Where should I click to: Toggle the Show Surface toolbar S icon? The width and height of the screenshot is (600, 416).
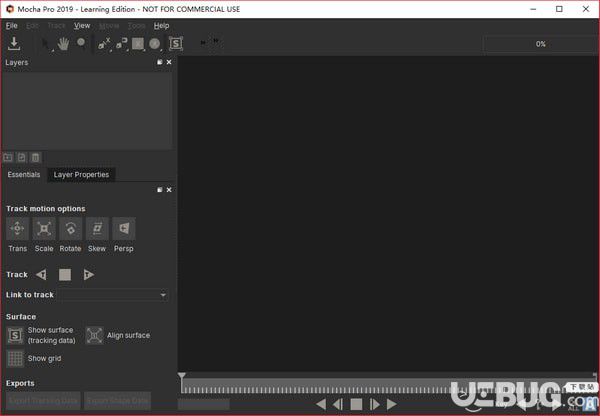(176, 44)
